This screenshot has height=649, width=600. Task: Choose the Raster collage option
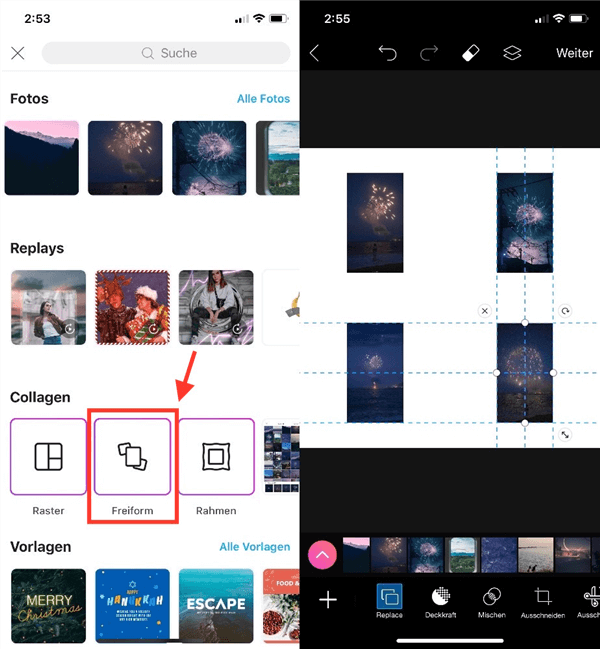(48, 457)
